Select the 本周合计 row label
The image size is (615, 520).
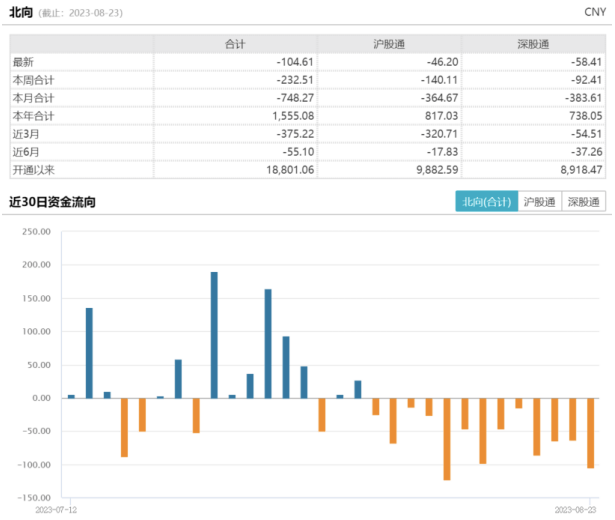[x=36, y=81]
